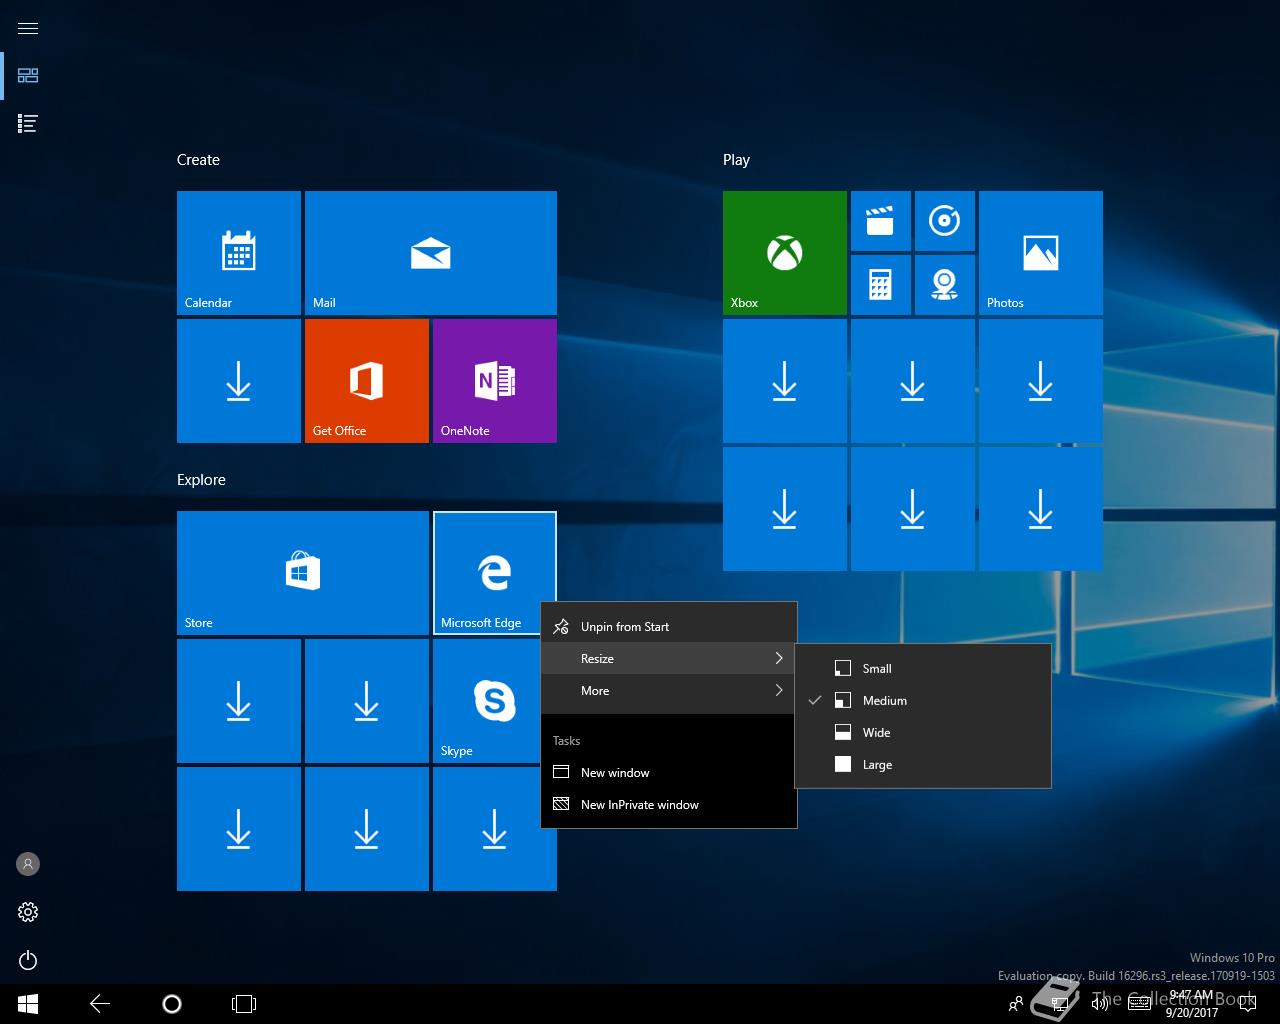The height and width of the screenshot is (1024, 1280).
Task: Open the green Xbox tile
Action: point(785,253)
